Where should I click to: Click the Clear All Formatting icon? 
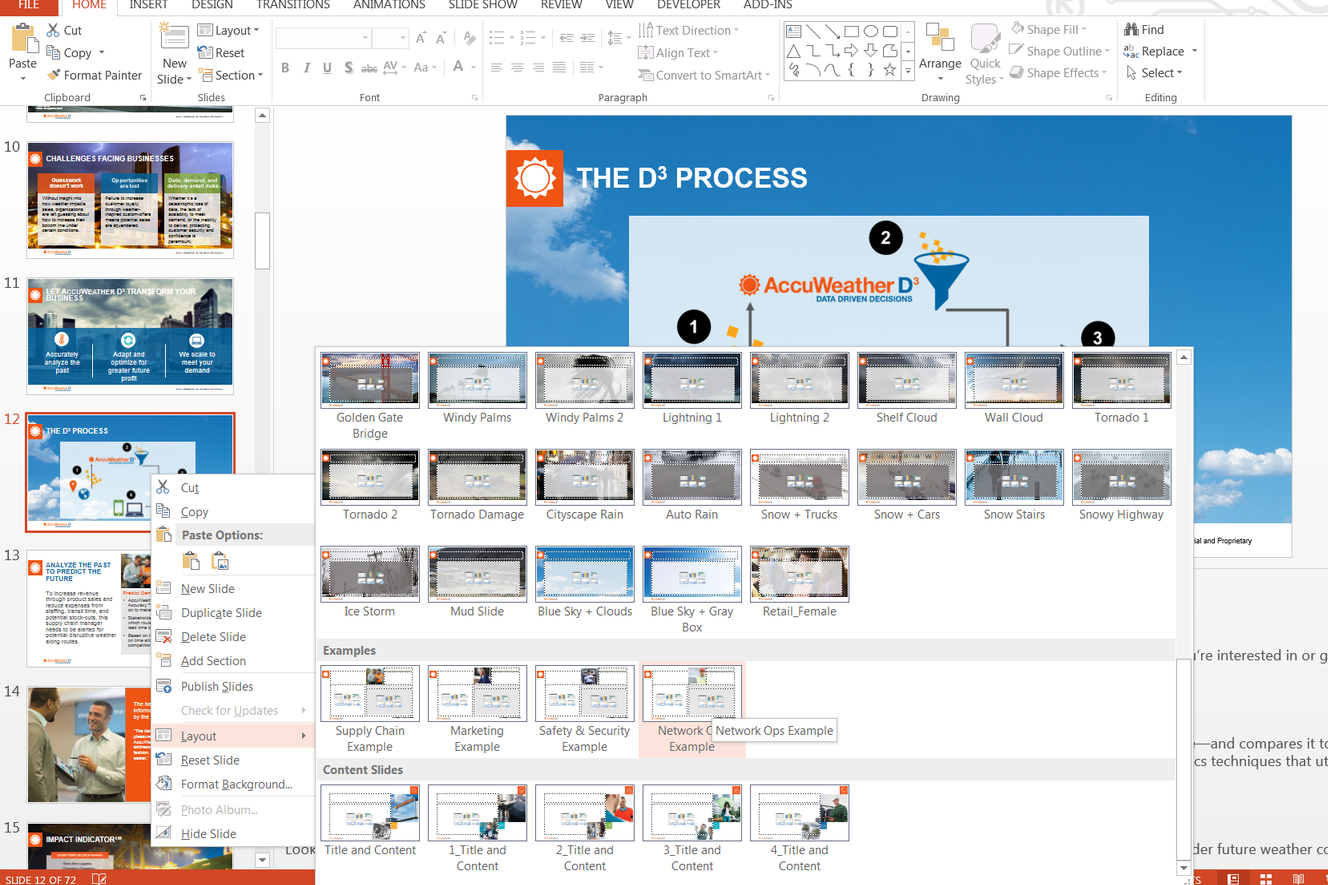click(469, 38)
